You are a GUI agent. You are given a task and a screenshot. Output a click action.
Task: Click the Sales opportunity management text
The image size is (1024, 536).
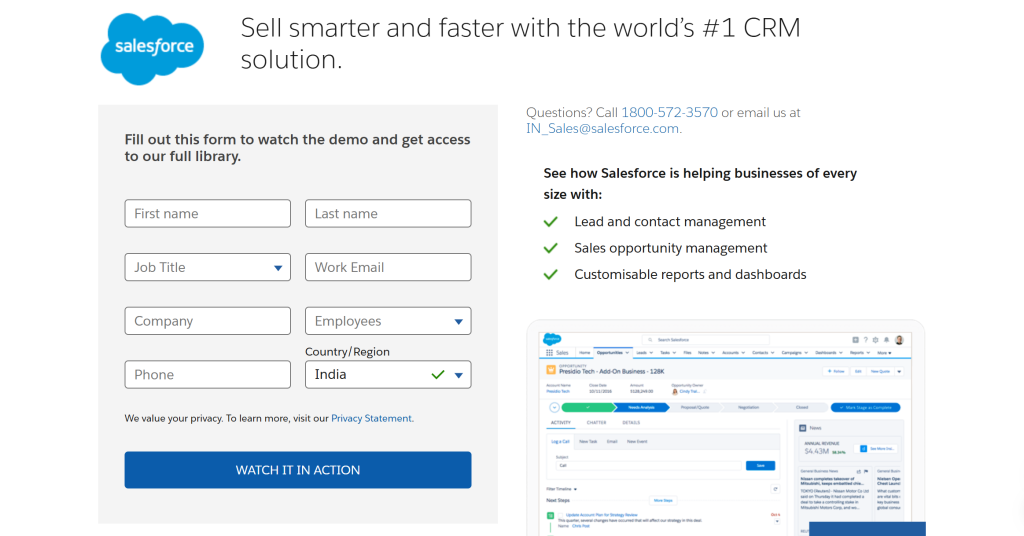(671, 248)
